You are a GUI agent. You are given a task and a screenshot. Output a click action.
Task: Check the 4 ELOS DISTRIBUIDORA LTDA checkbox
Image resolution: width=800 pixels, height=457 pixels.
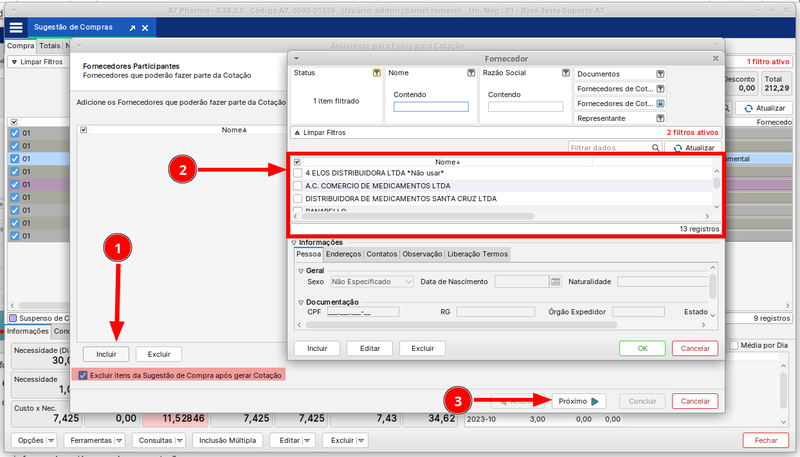point(297,173)
